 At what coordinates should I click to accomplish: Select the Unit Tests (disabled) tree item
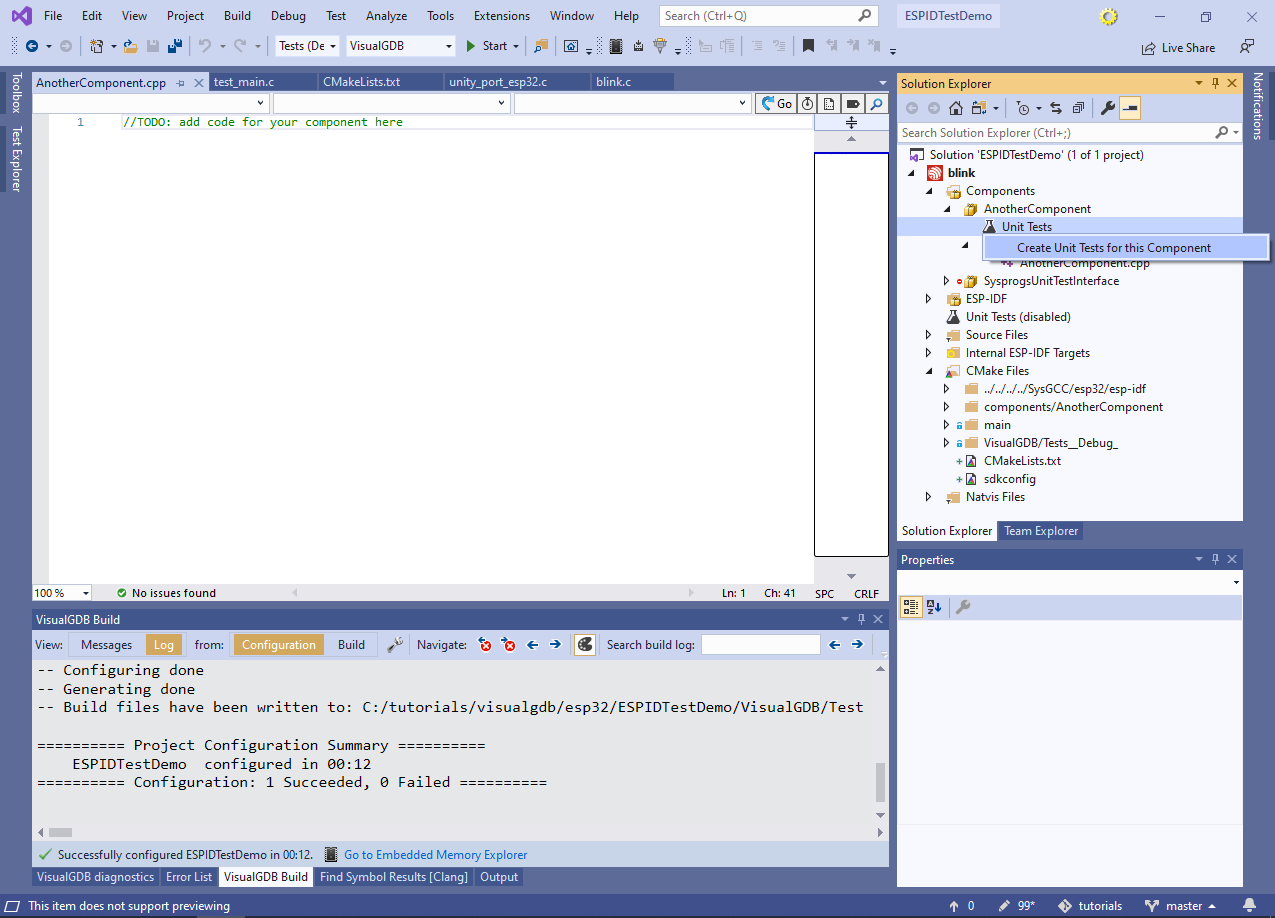tap(1018, 317)
